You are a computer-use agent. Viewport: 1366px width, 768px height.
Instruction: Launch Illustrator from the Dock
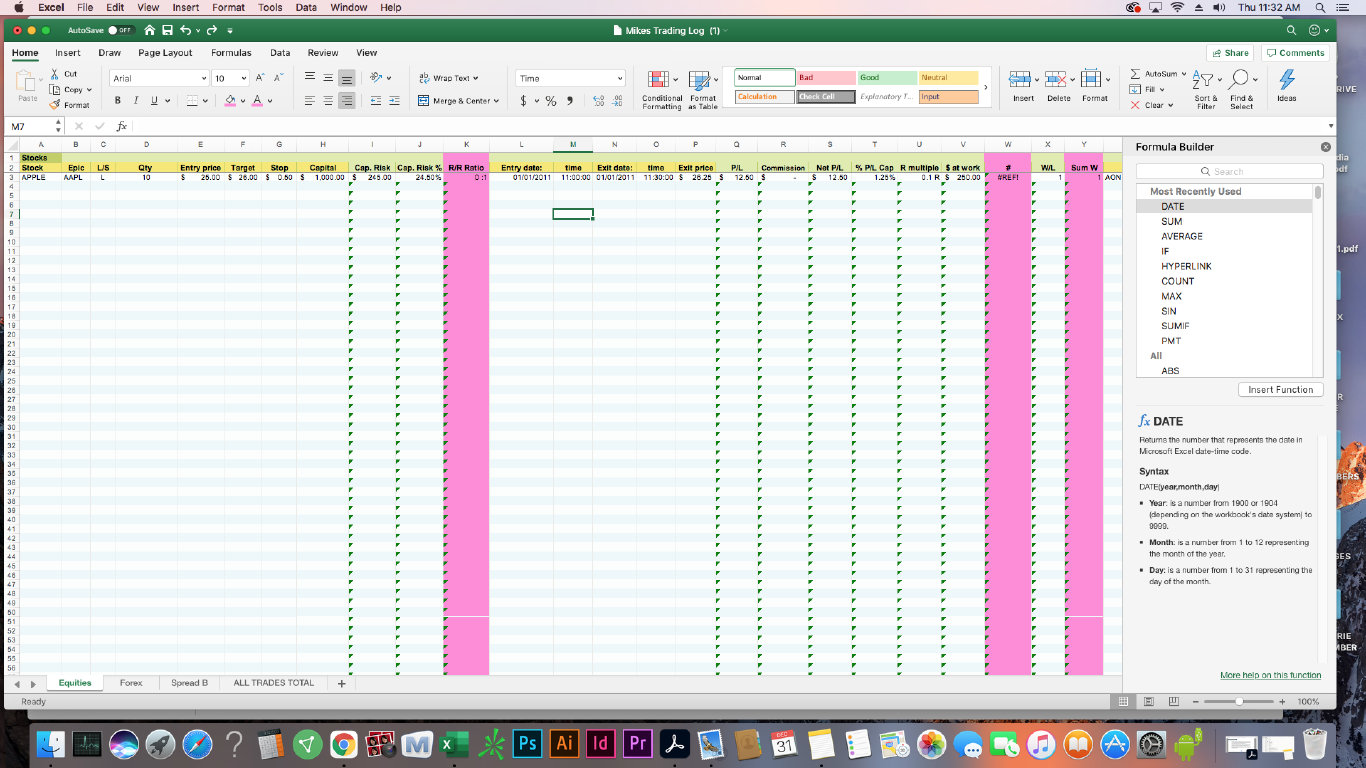564,744
